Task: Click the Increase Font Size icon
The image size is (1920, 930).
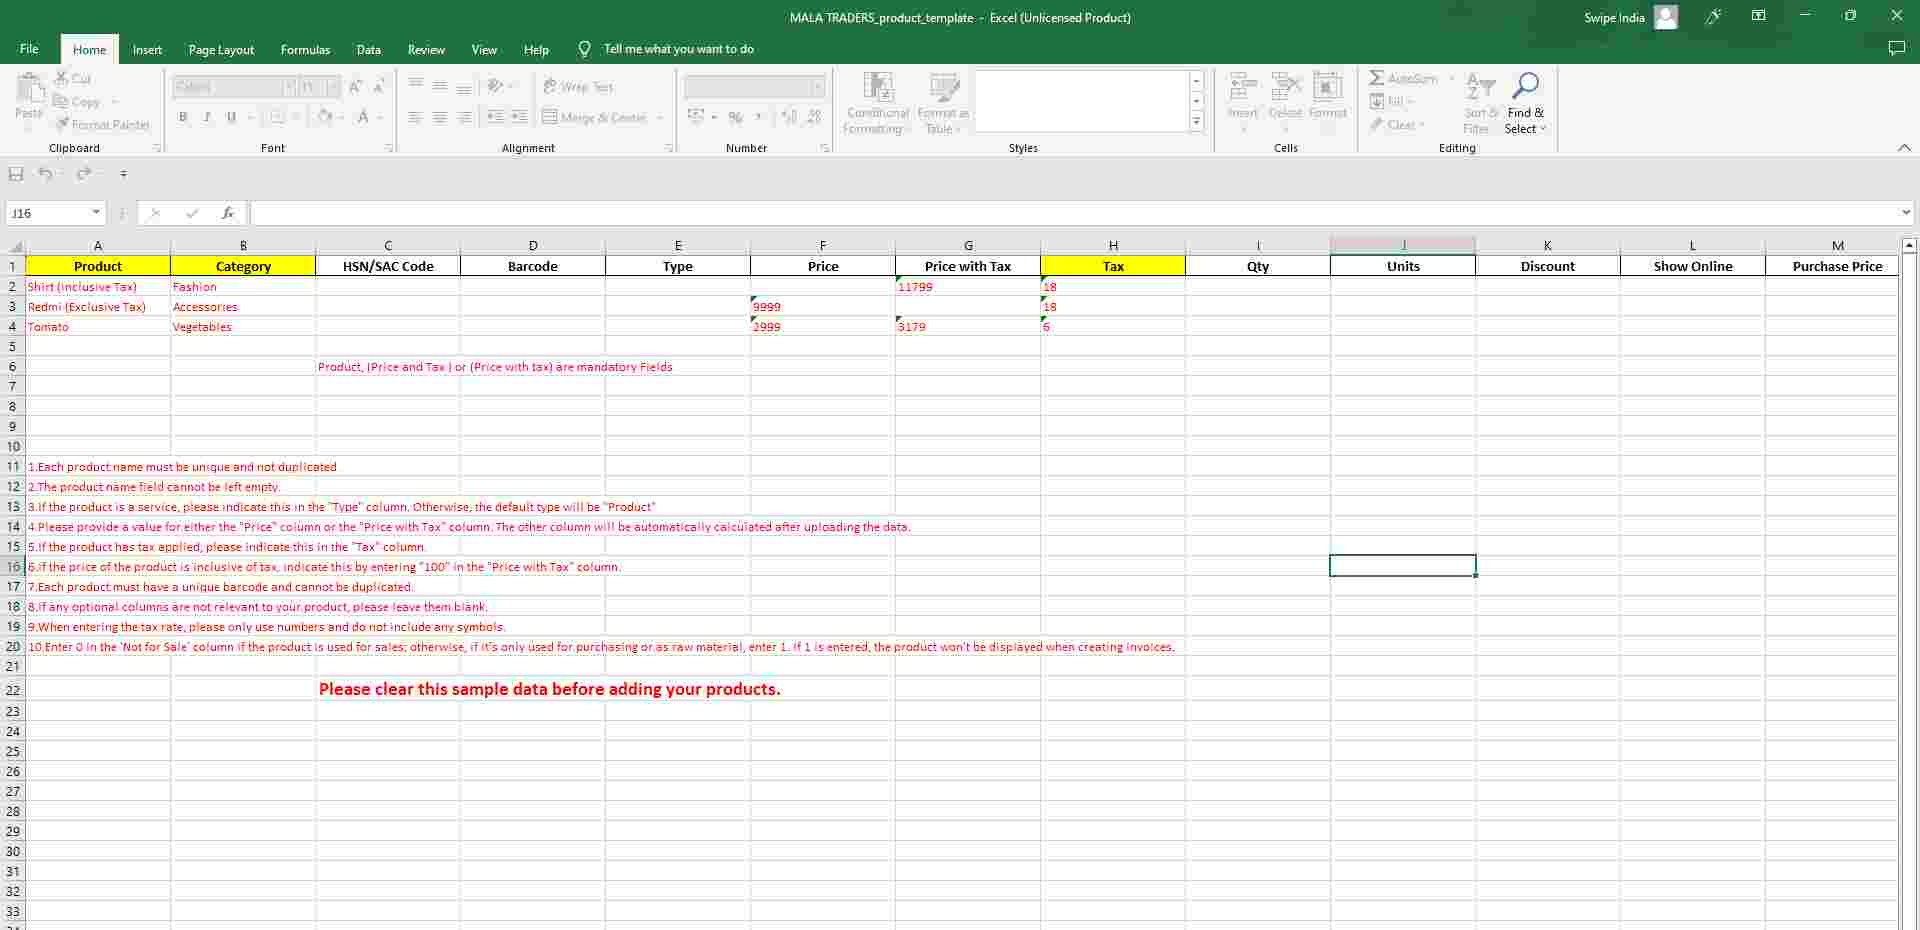Action: pos(356,87)
